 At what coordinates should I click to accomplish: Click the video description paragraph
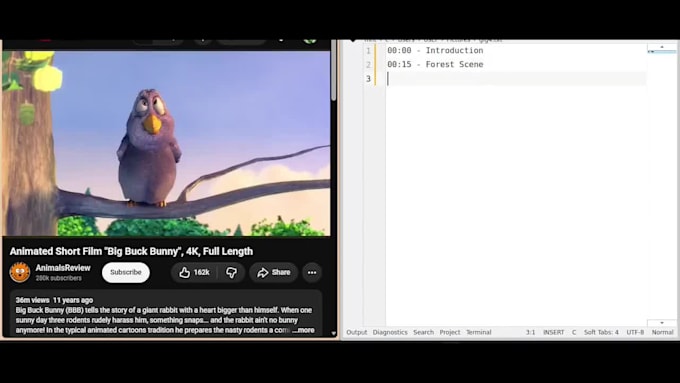[164, 320]
